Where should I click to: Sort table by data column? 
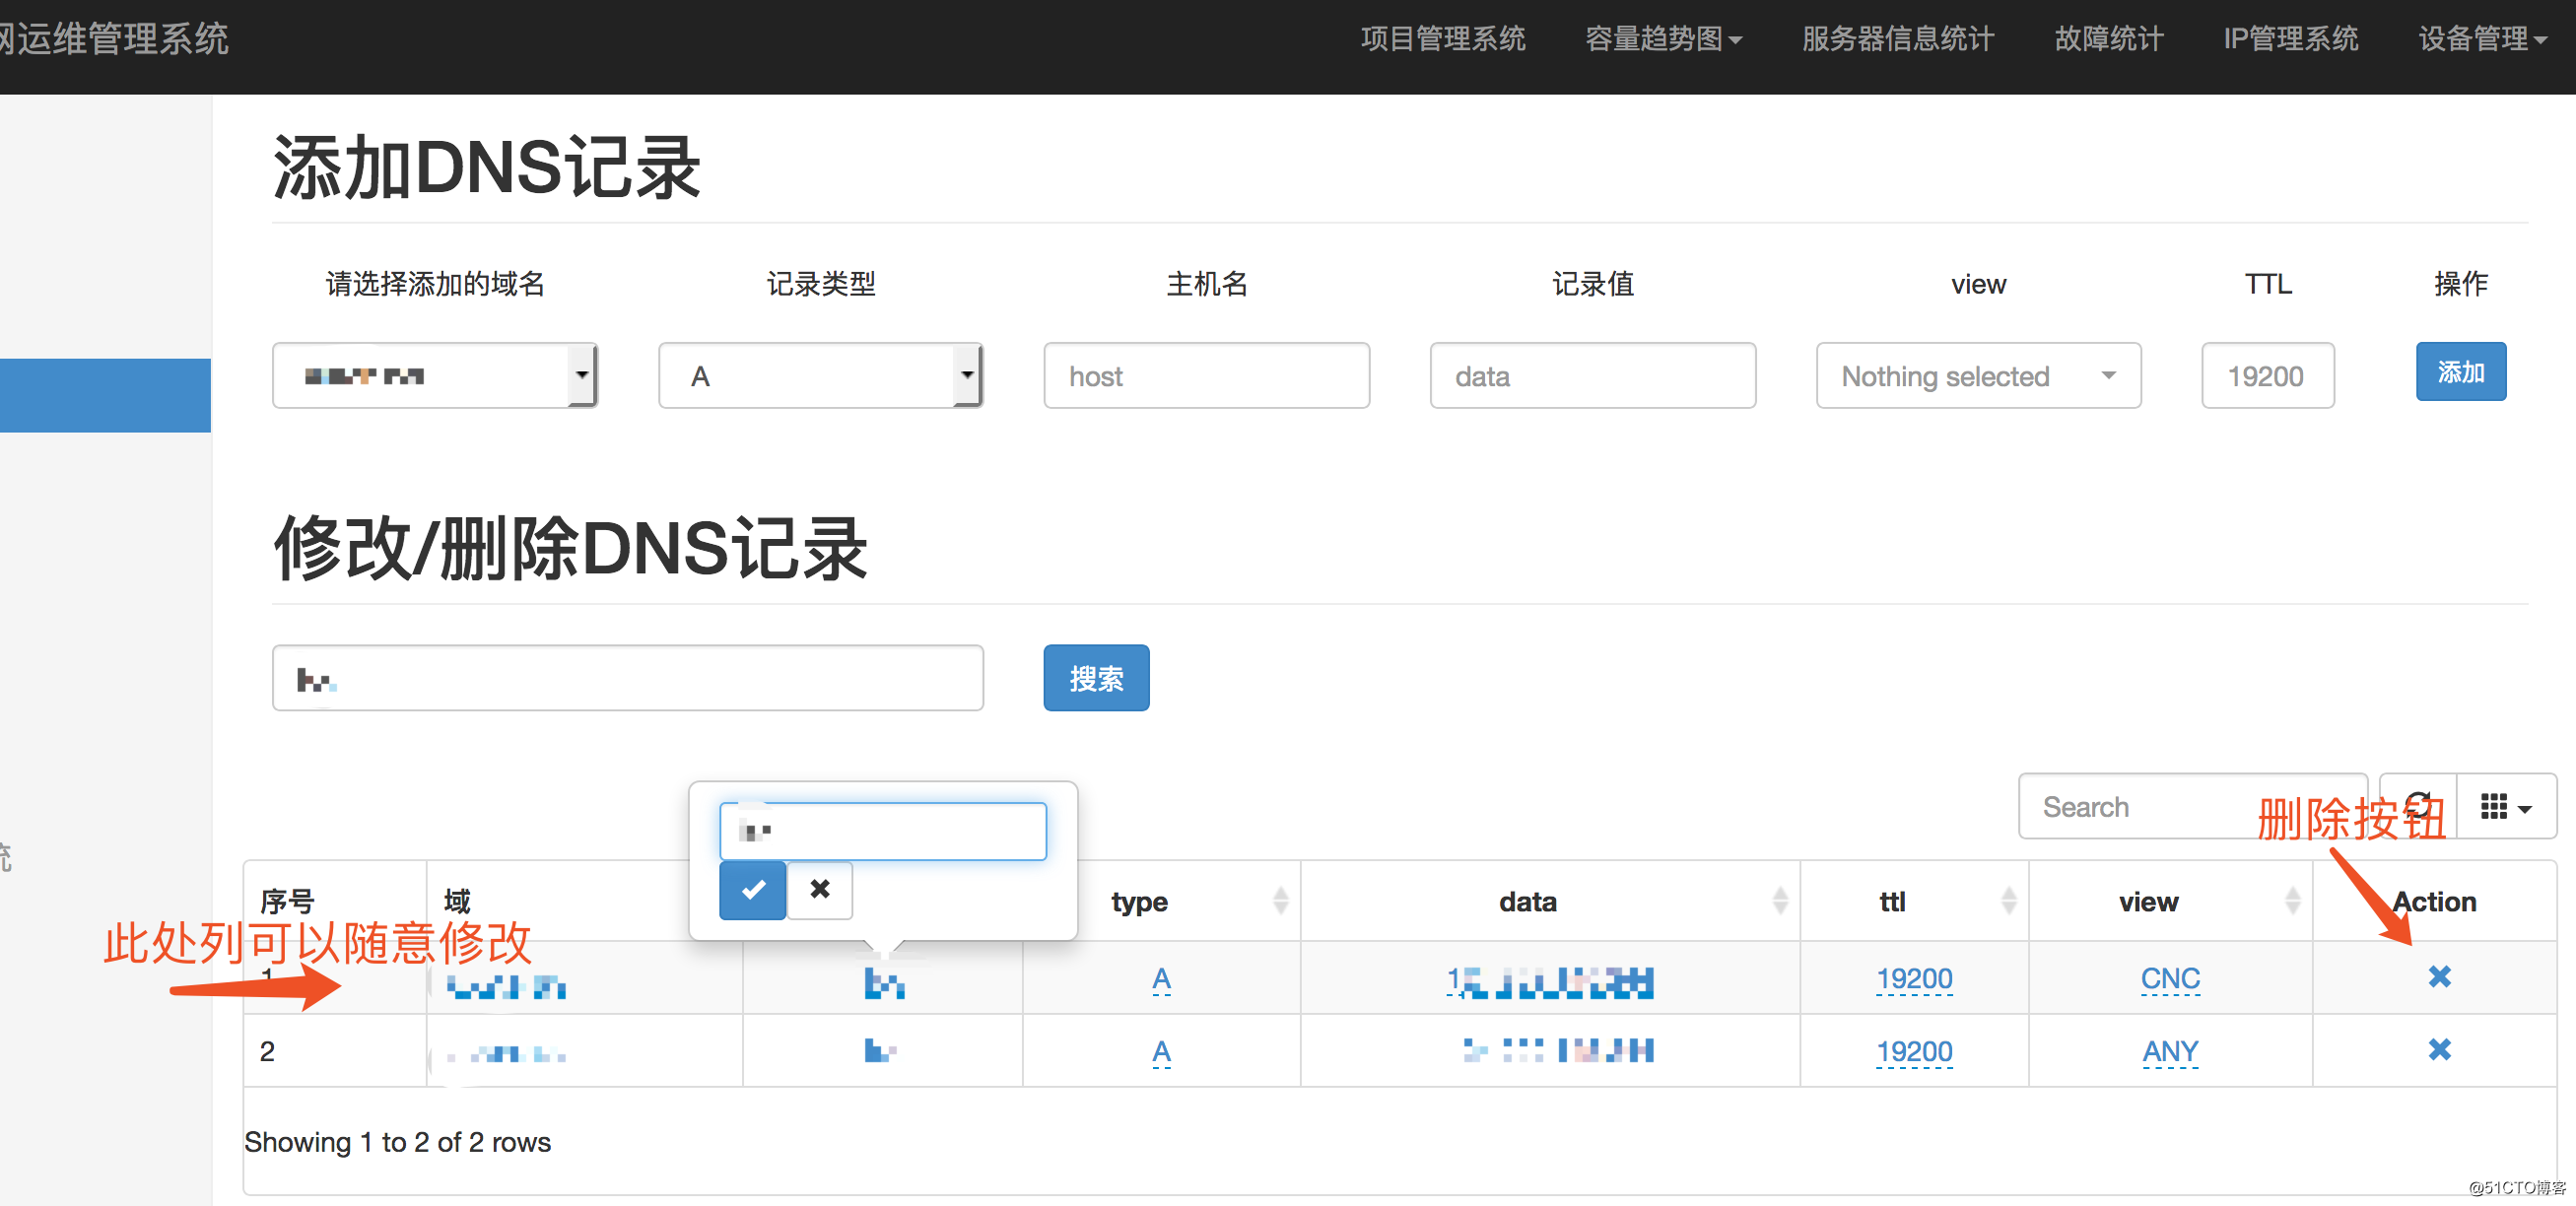click(x=1549, y=901)
